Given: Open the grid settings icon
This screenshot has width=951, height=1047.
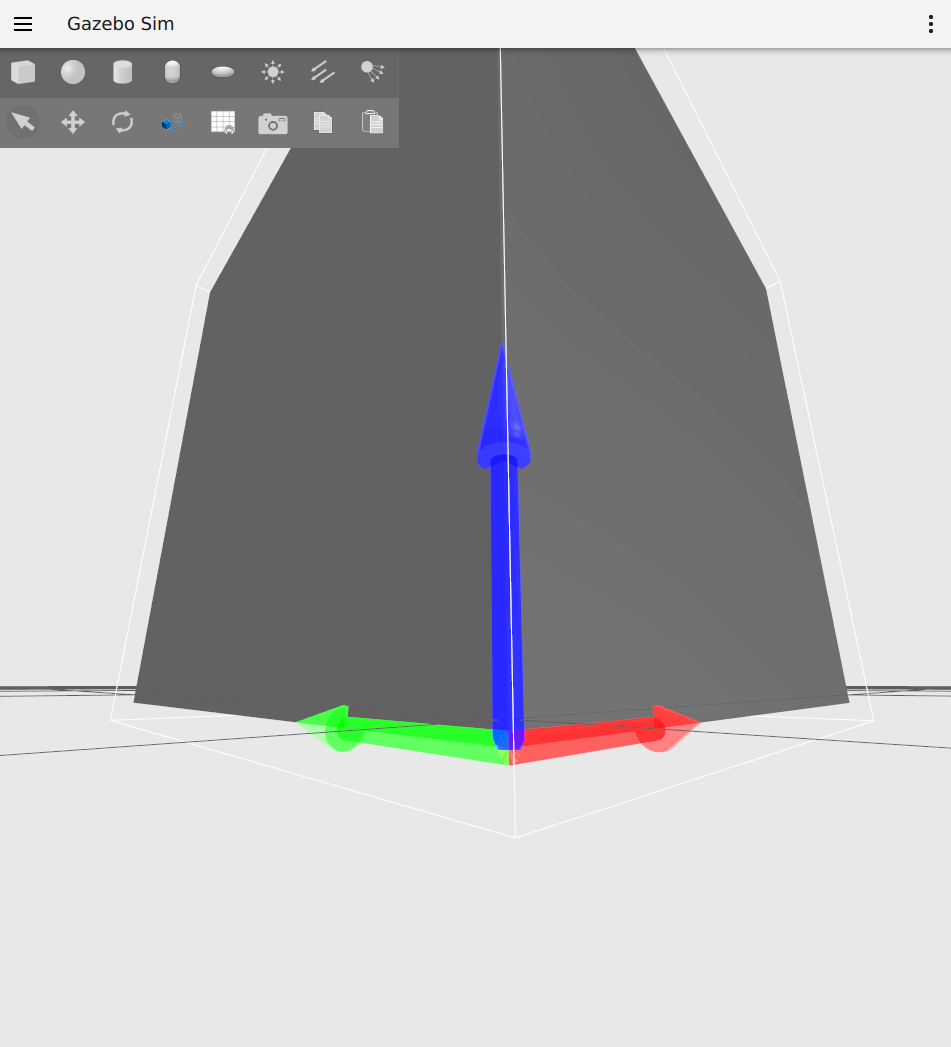Looking at the screenshot, I should pyautogui.click(x=223, y=122).
